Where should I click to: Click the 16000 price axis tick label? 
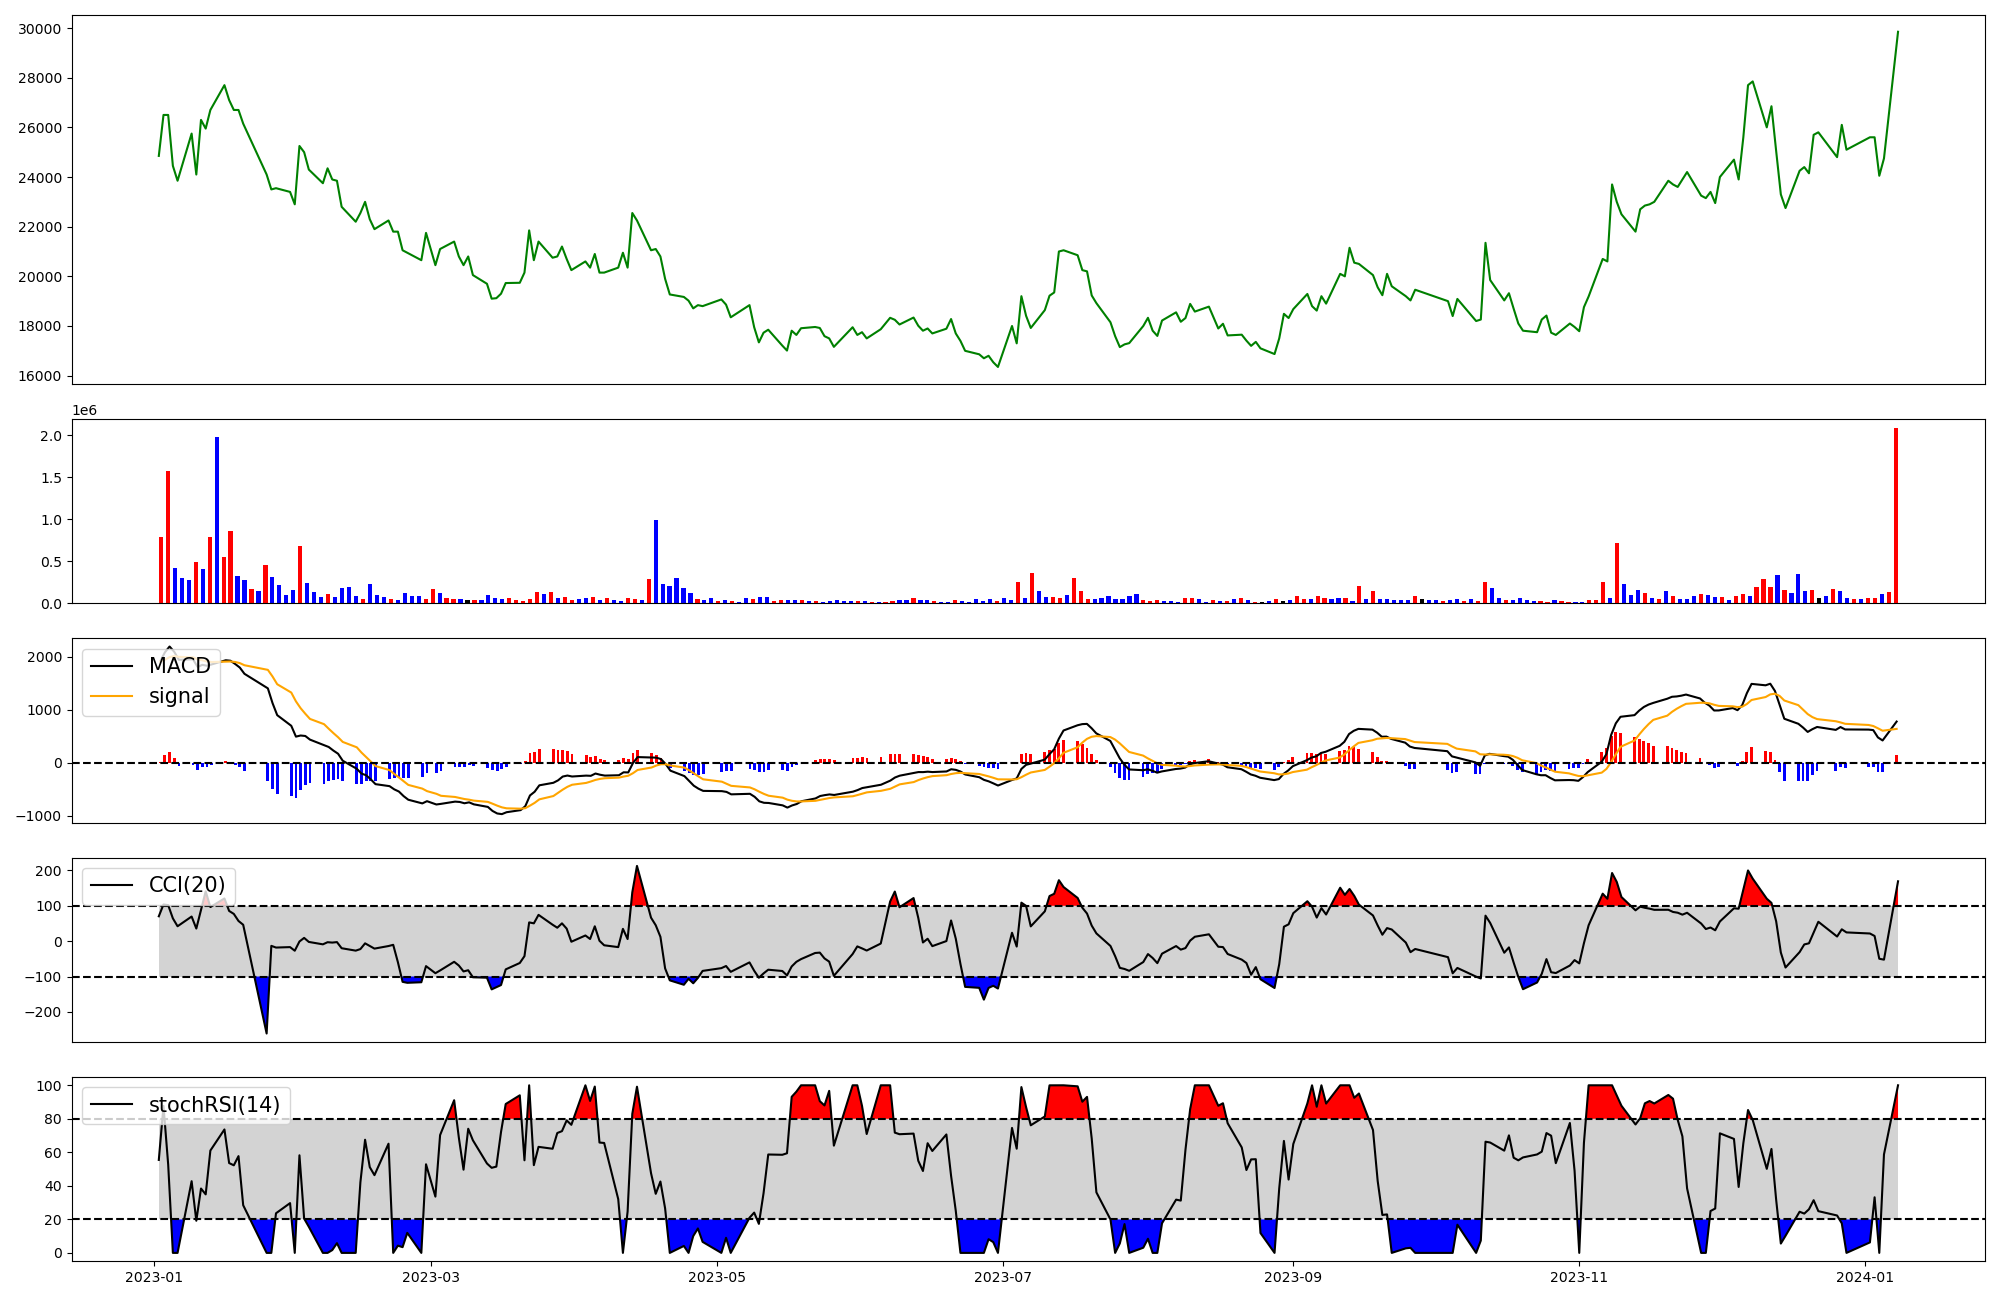[x=40, y=376]
